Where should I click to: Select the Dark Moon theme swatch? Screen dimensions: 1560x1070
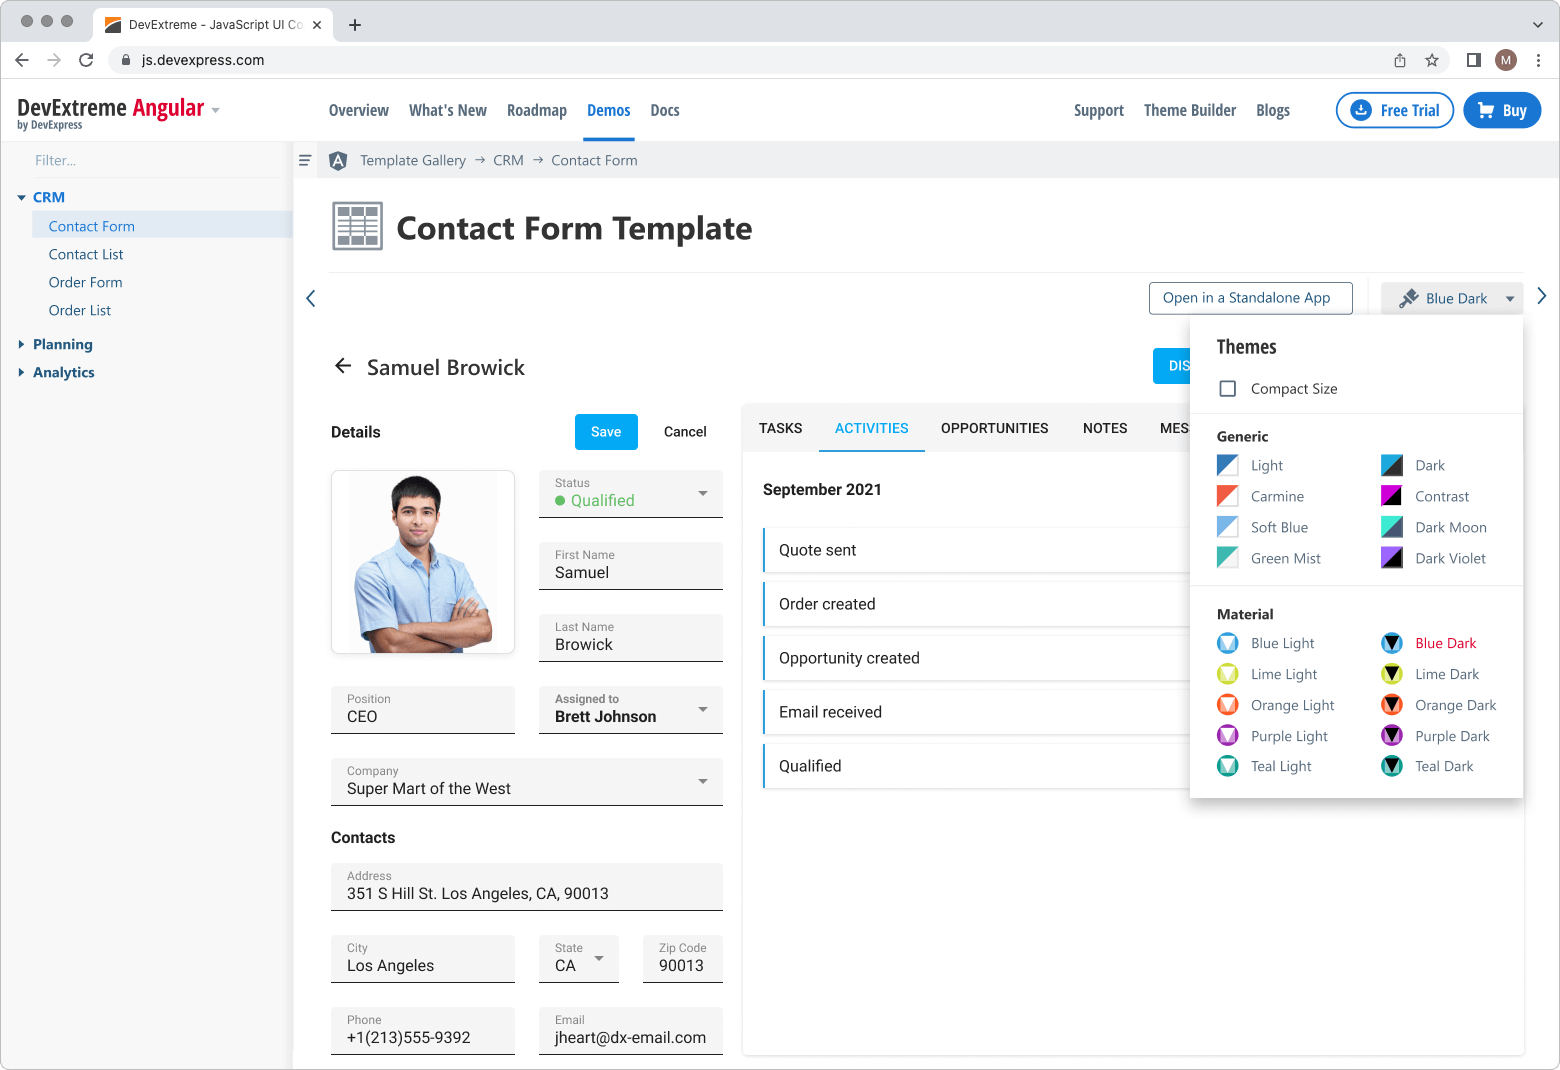[x=1392, y=527]
